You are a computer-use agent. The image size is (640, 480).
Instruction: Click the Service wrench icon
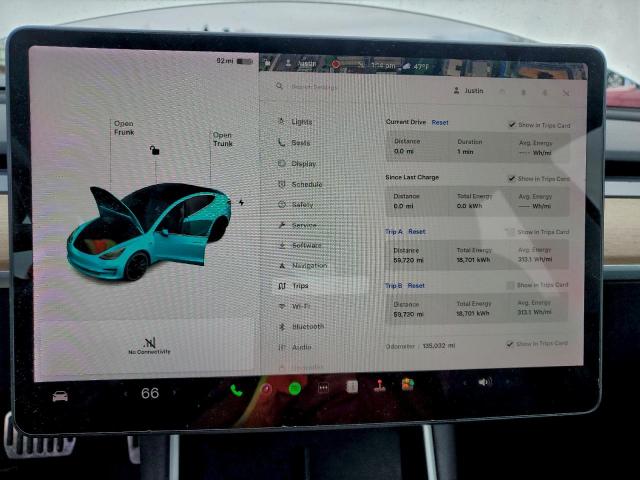click(x=282, y=225)
